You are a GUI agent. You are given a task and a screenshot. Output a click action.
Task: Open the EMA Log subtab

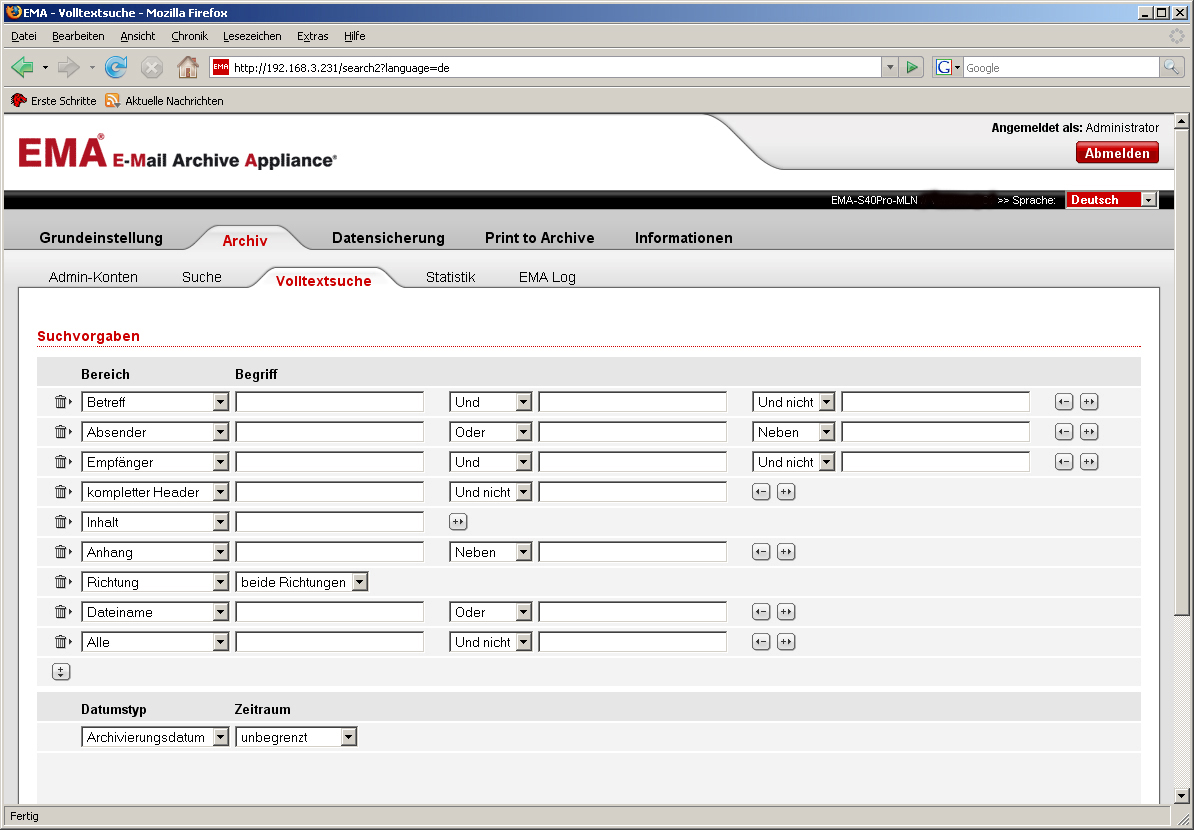pos(548,277)
